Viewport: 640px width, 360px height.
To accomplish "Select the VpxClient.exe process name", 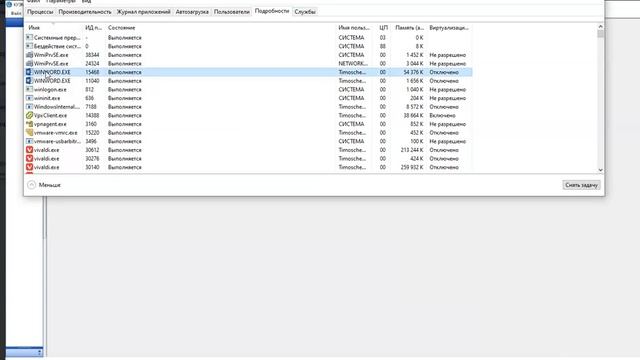I will (50, 116).
